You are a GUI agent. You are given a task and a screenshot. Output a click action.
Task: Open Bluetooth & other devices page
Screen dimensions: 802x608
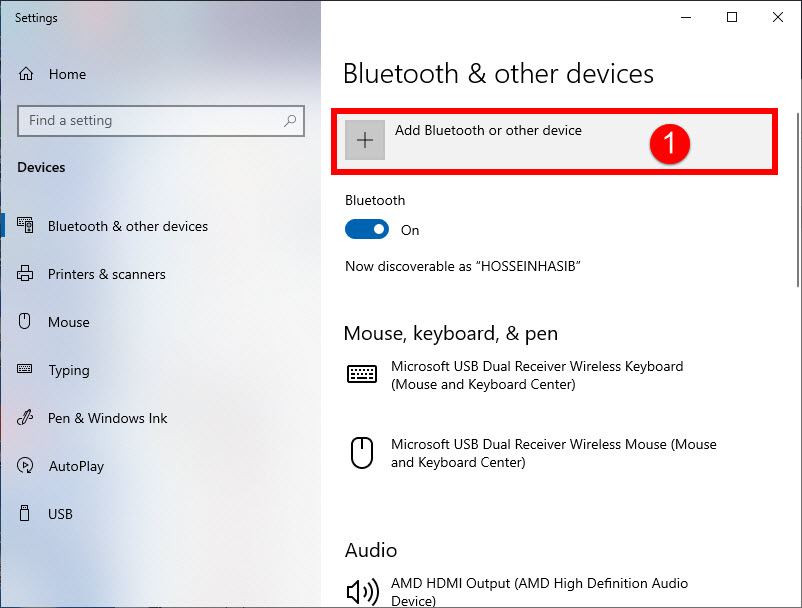128,226
